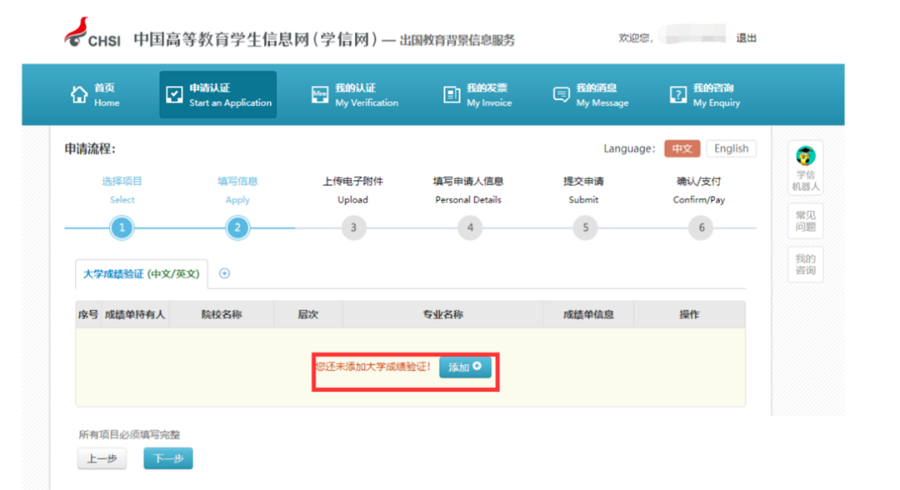This screenshot has width=900, height=490.
Task: Open My Message menu item
Action: (591, 95)
